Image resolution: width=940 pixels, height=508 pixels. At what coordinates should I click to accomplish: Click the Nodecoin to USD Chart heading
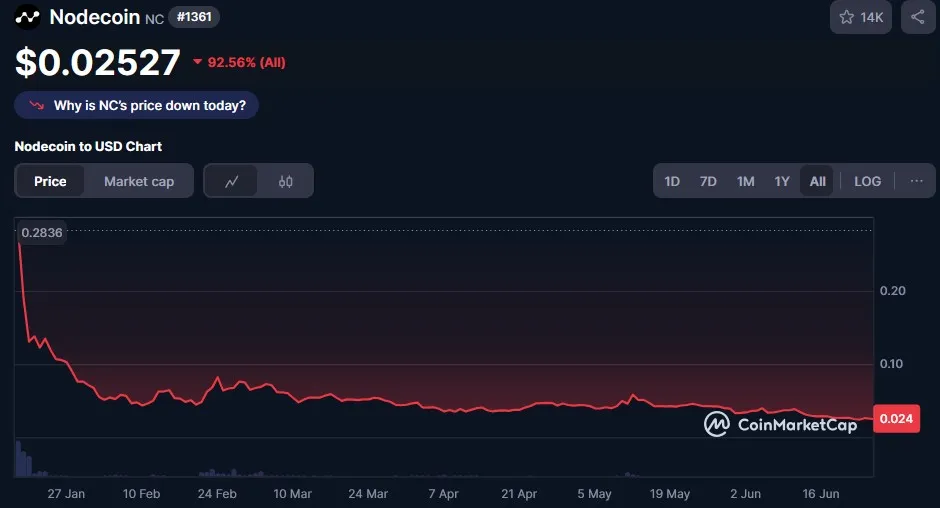pyautogui.click(x=88, y=146)
